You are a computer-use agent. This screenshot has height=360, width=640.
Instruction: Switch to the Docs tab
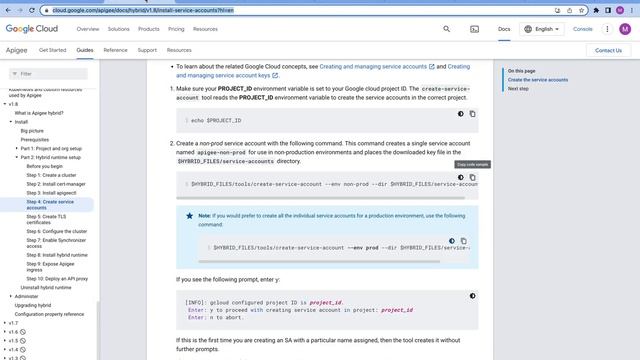coord(504,29)
